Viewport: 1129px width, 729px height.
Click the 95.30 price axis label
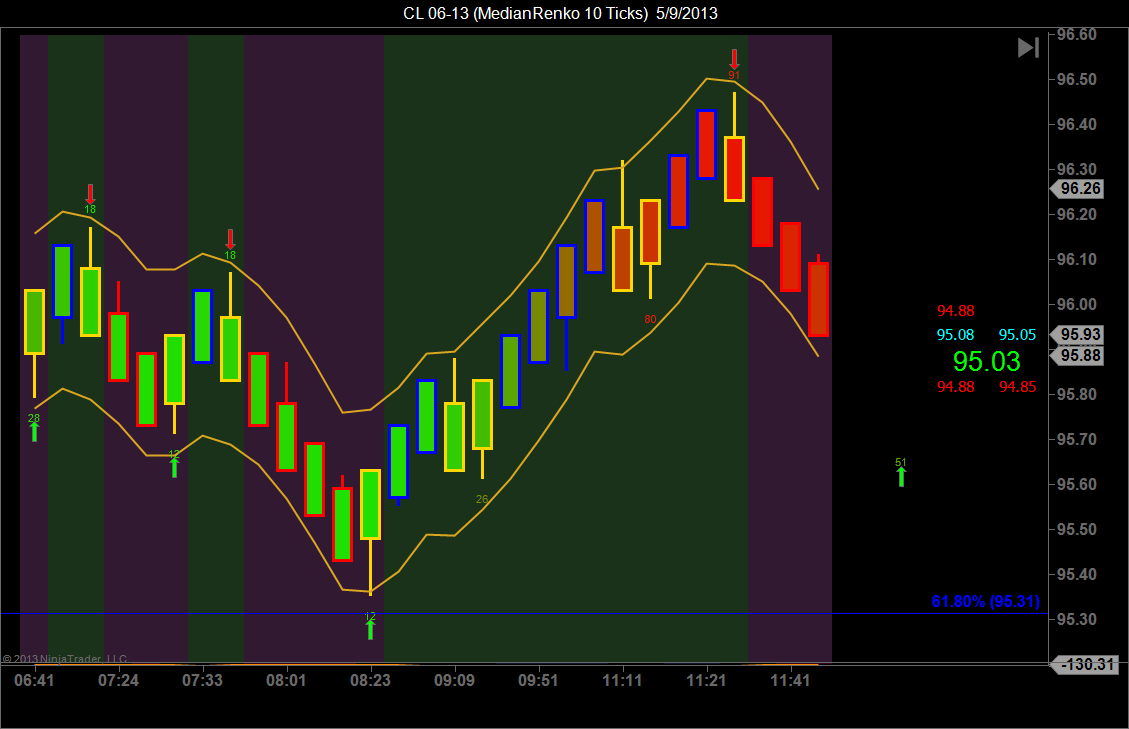pos(1076,620)
